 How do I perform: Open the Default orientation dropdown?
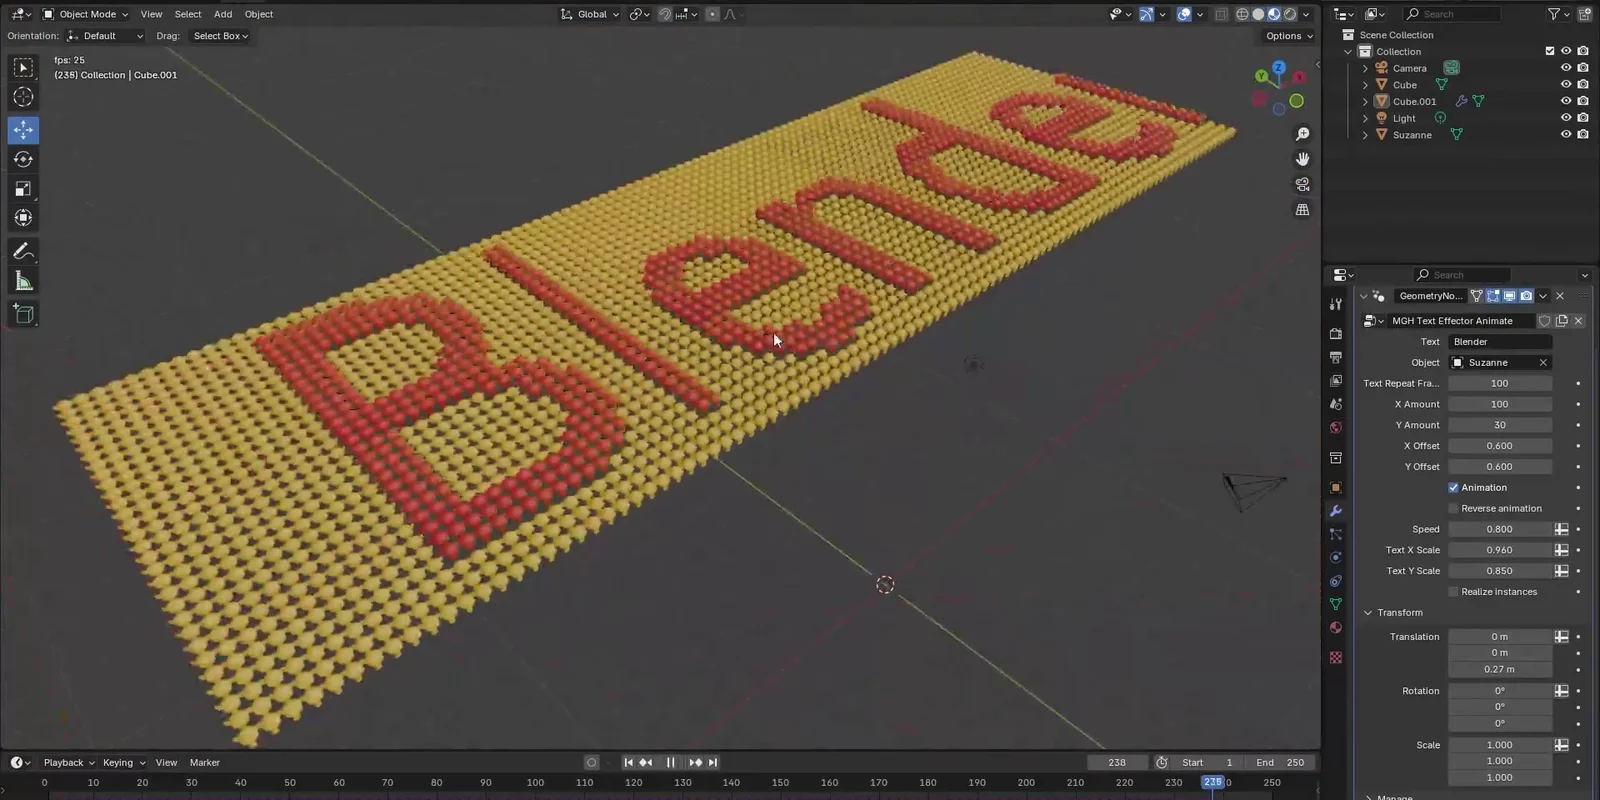tap(105, 36)
